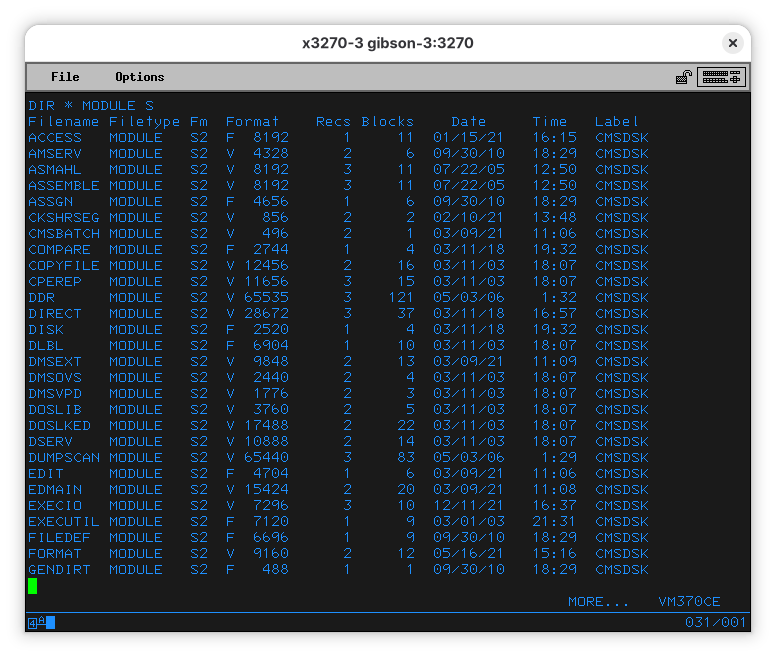This screenshot has height=657, width=776.
Task: Open the on-screen keypad icon
Action: pyautogui.click(x=721, y=77)
